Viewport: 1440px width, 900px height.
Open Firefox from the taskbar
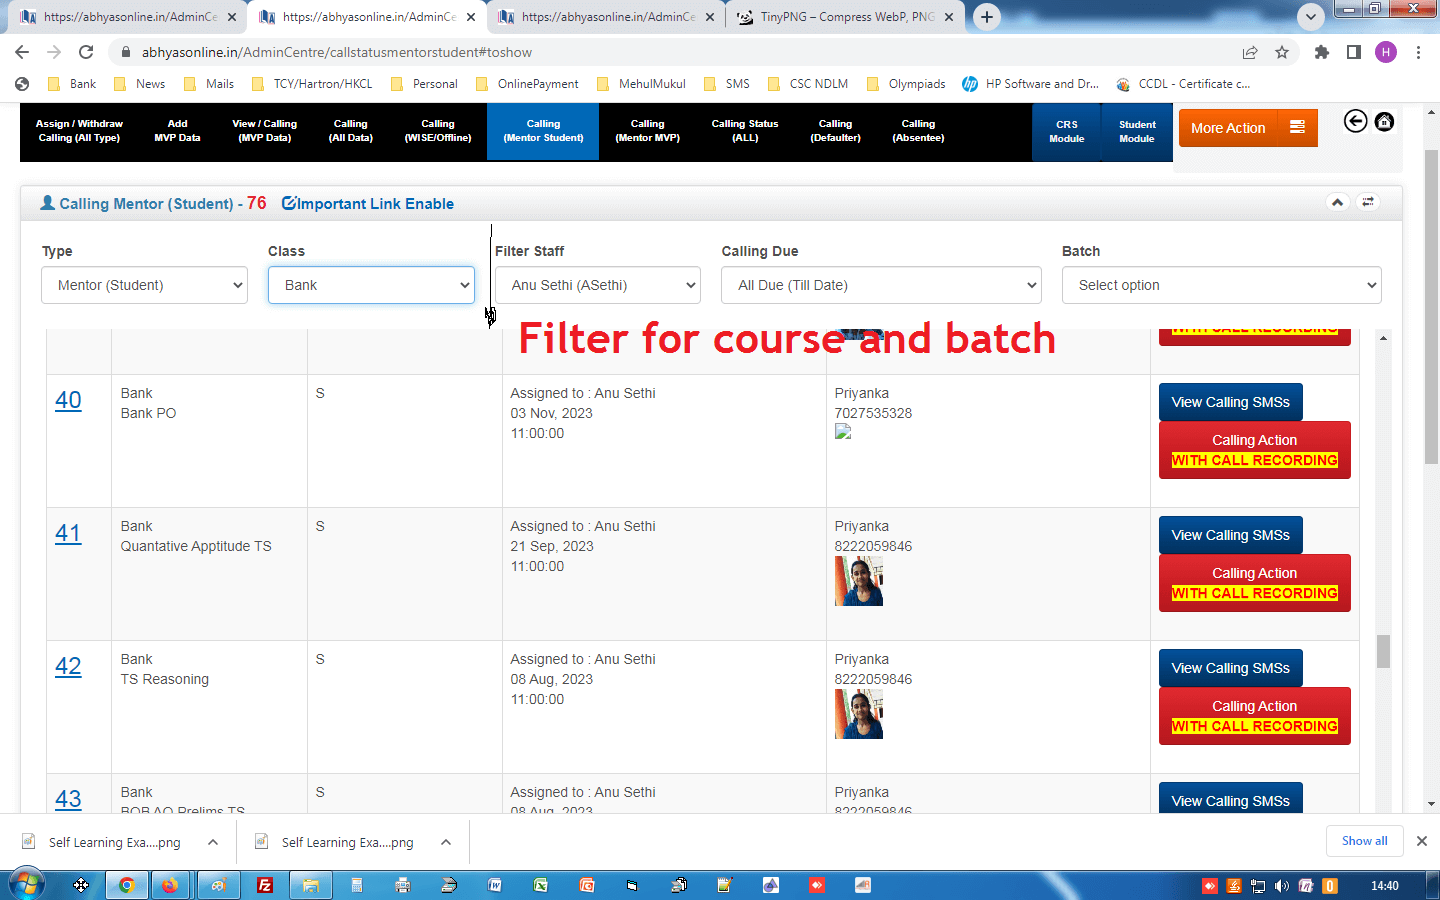170,885
